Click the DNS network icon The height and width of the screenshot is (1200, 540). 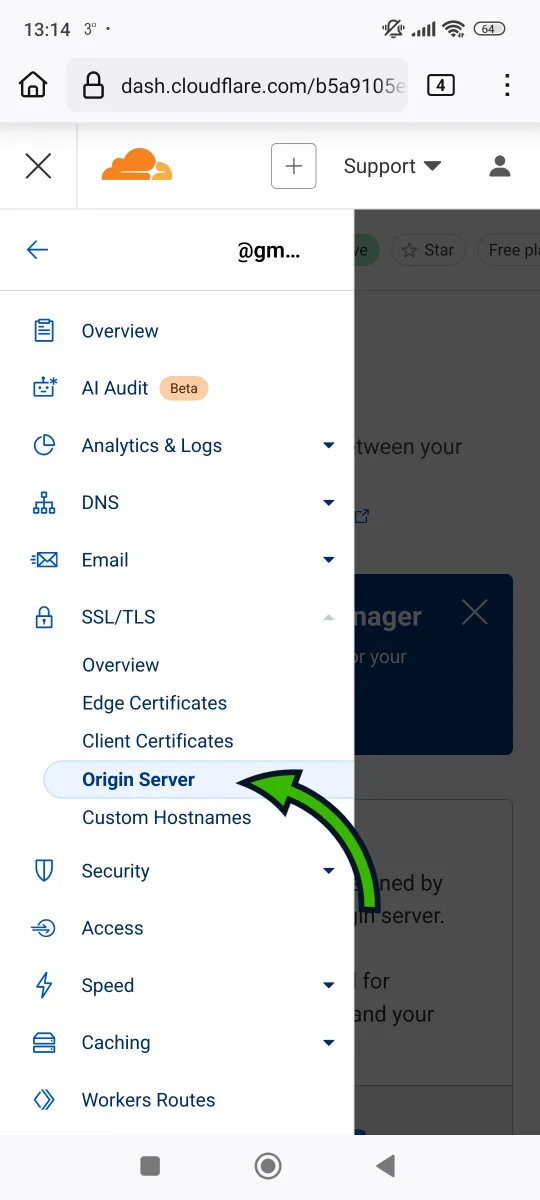(44, 503)
